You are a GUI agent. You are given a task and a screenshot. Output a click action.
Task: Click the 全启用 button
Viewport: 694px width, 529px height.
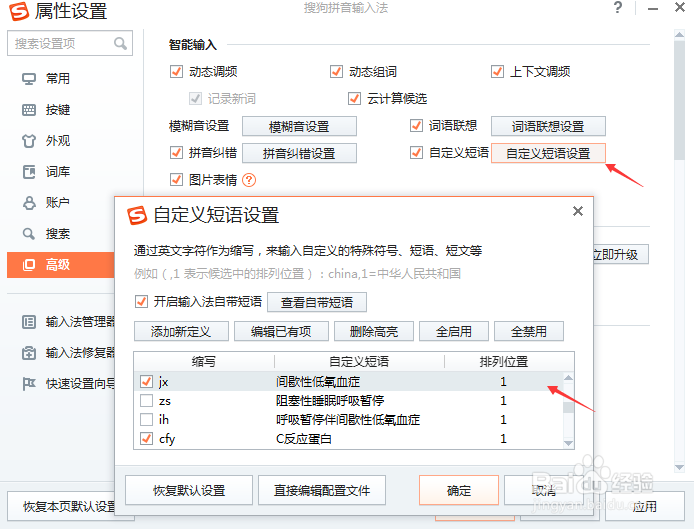454,332
